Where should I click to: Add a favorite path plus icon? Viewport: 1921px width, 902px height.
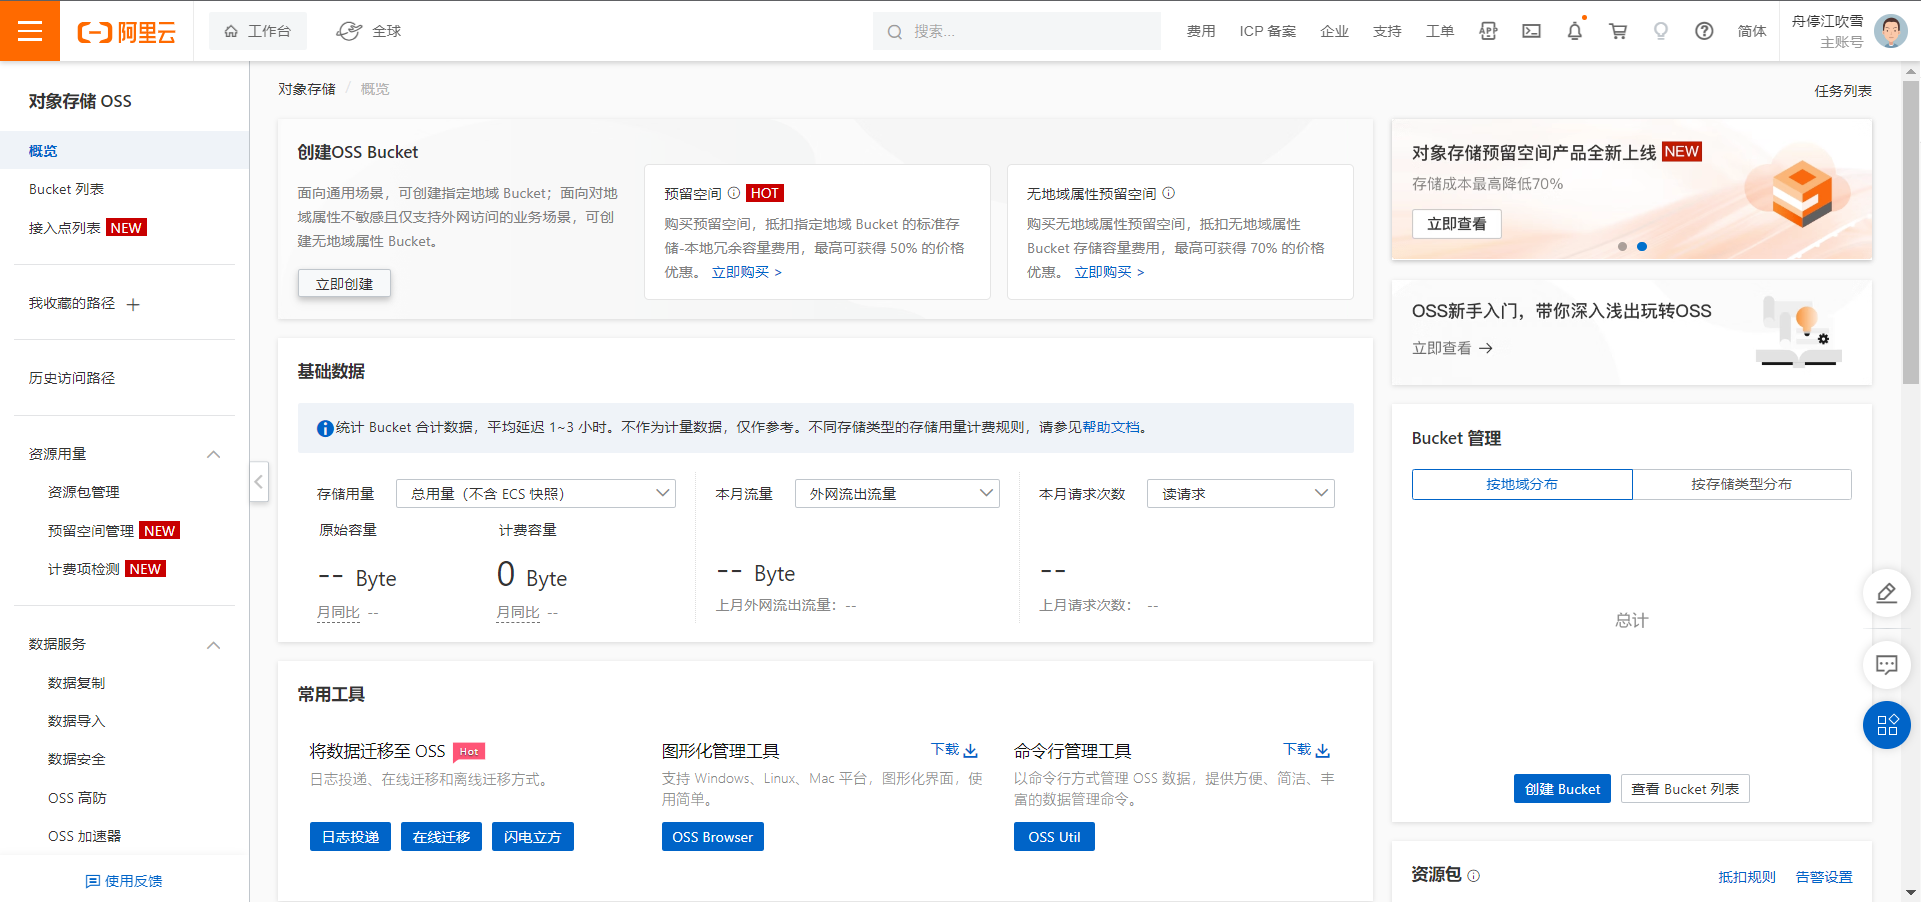[133, 304]
